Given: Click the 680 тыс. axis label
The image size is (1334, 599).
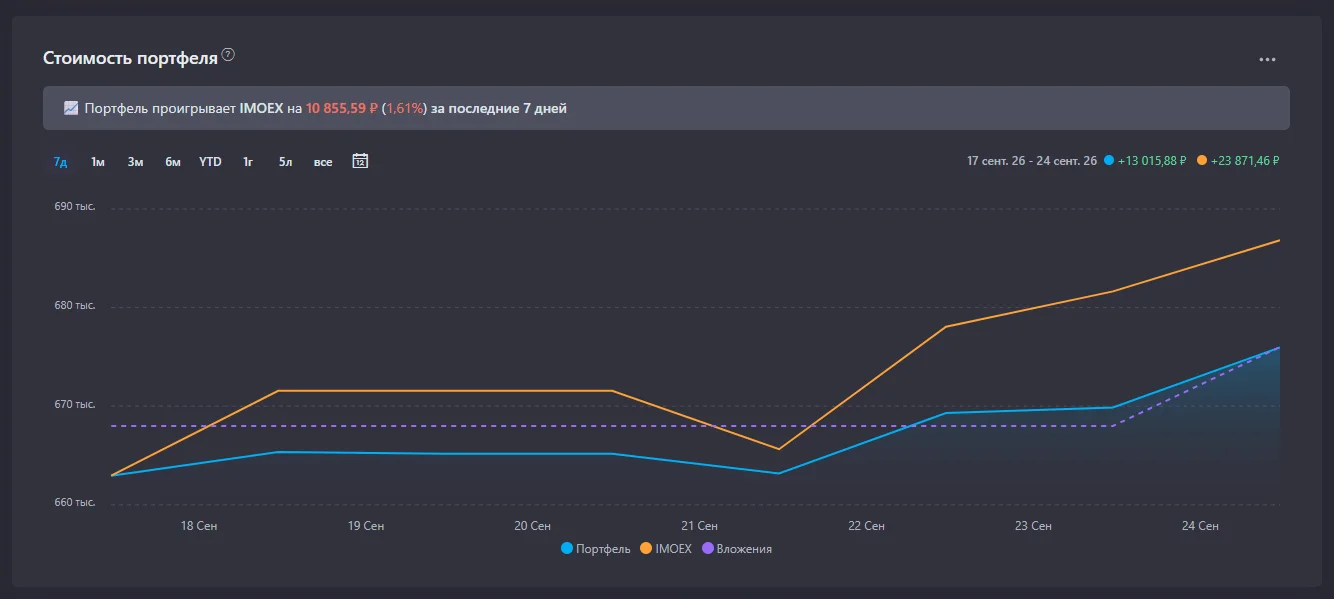Looking at the screenshot, I should pos(75,306).
